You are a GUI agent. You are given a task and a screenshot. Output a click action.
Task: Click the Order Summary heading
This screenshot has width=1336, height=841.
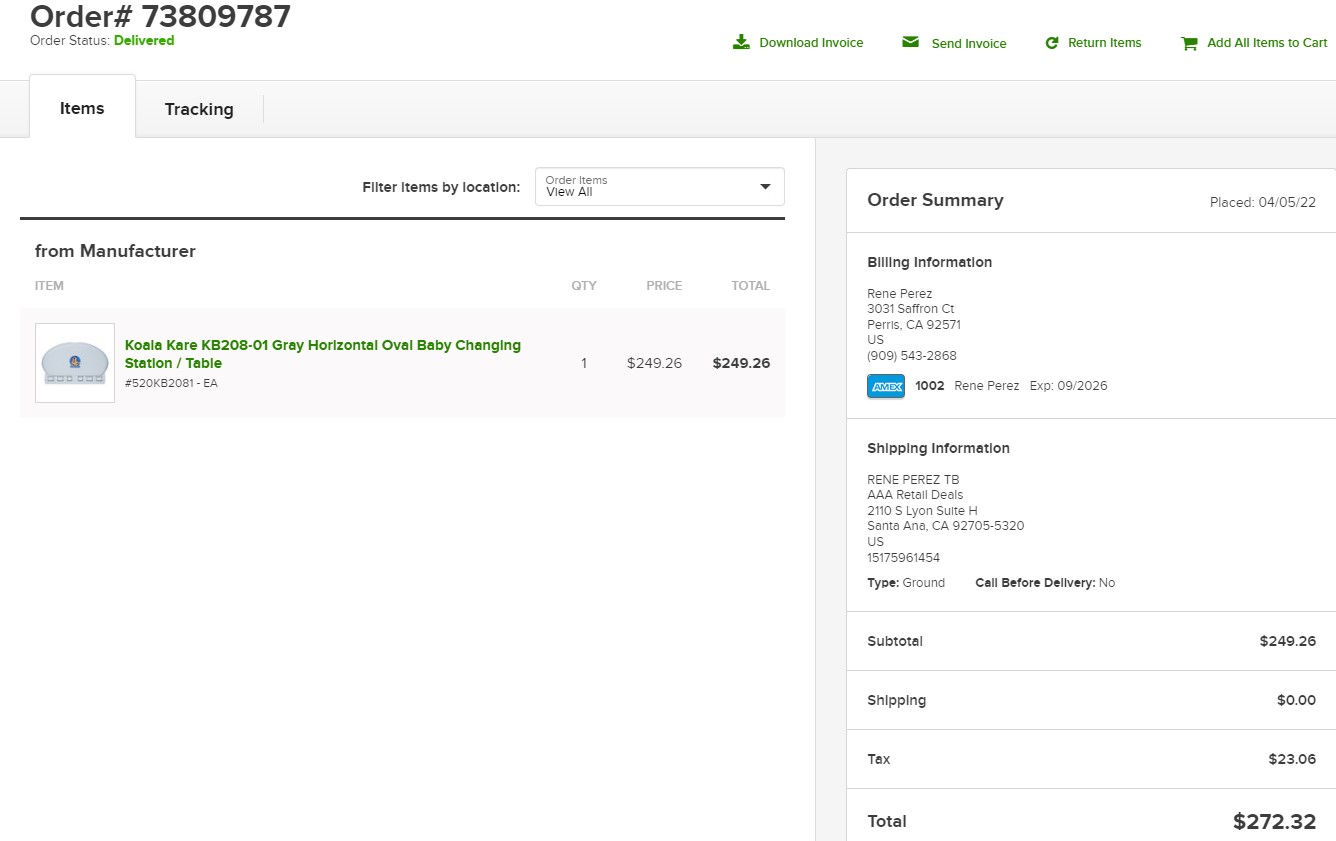click(935, 200)
